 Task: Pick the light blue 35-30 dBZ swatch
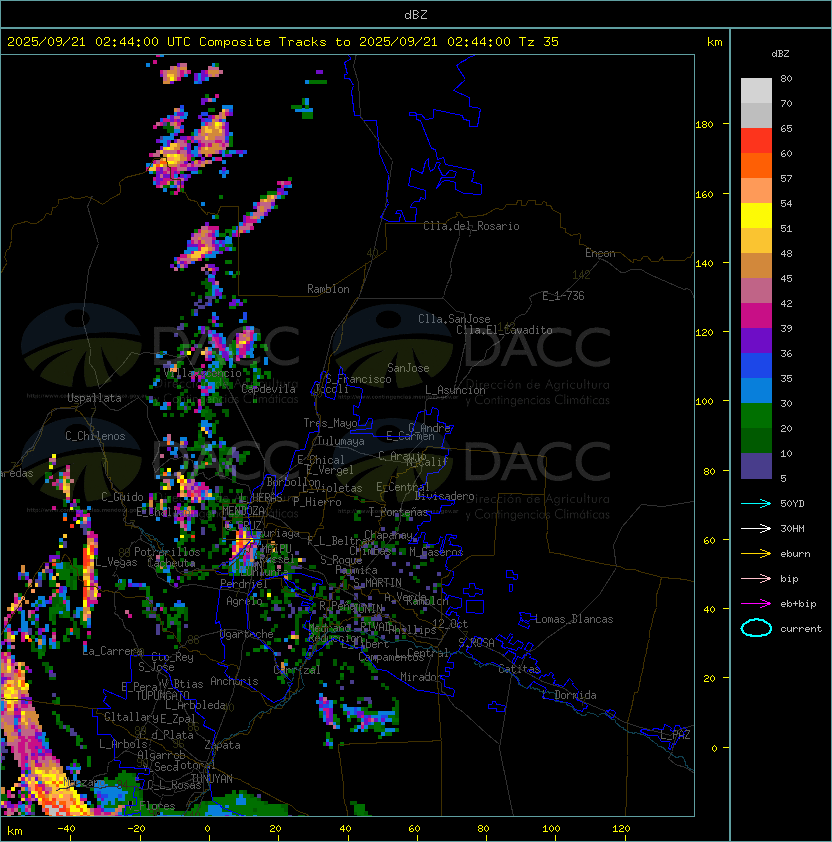click(756, 390)
